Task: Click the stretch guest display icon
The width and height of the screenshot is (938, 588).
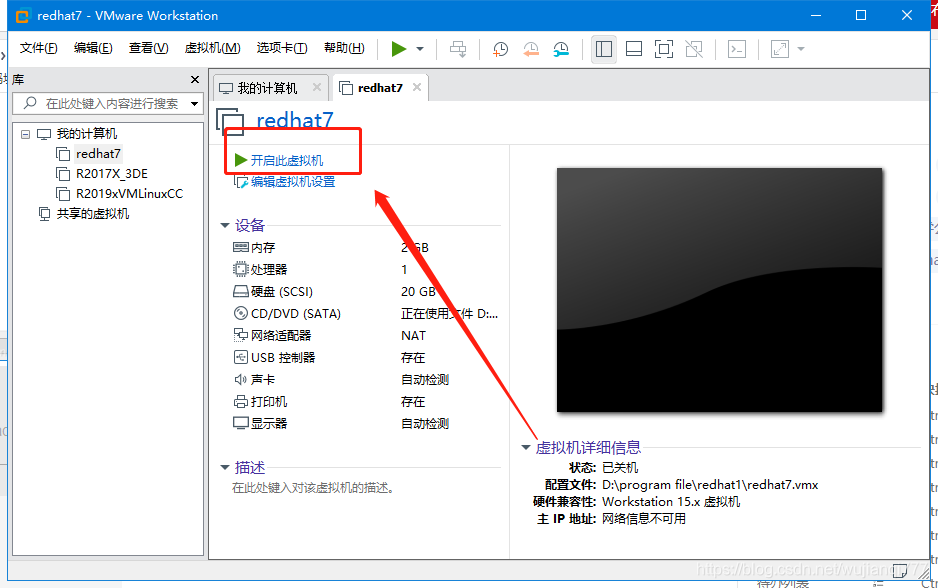Action: pyautogui.click(x=779, y=49)
